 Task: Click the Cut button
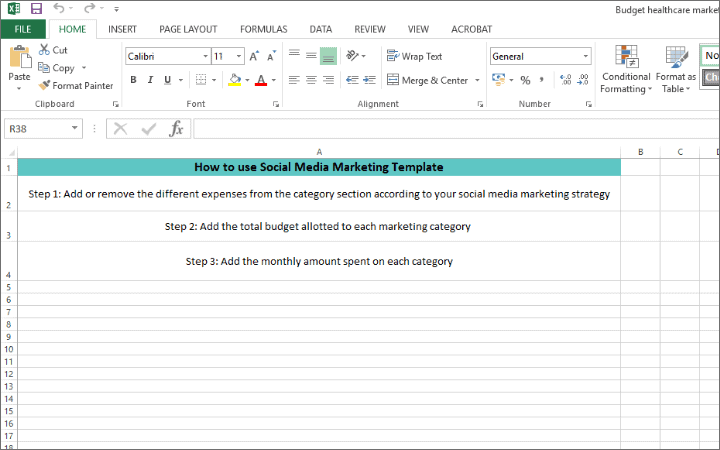53,50
